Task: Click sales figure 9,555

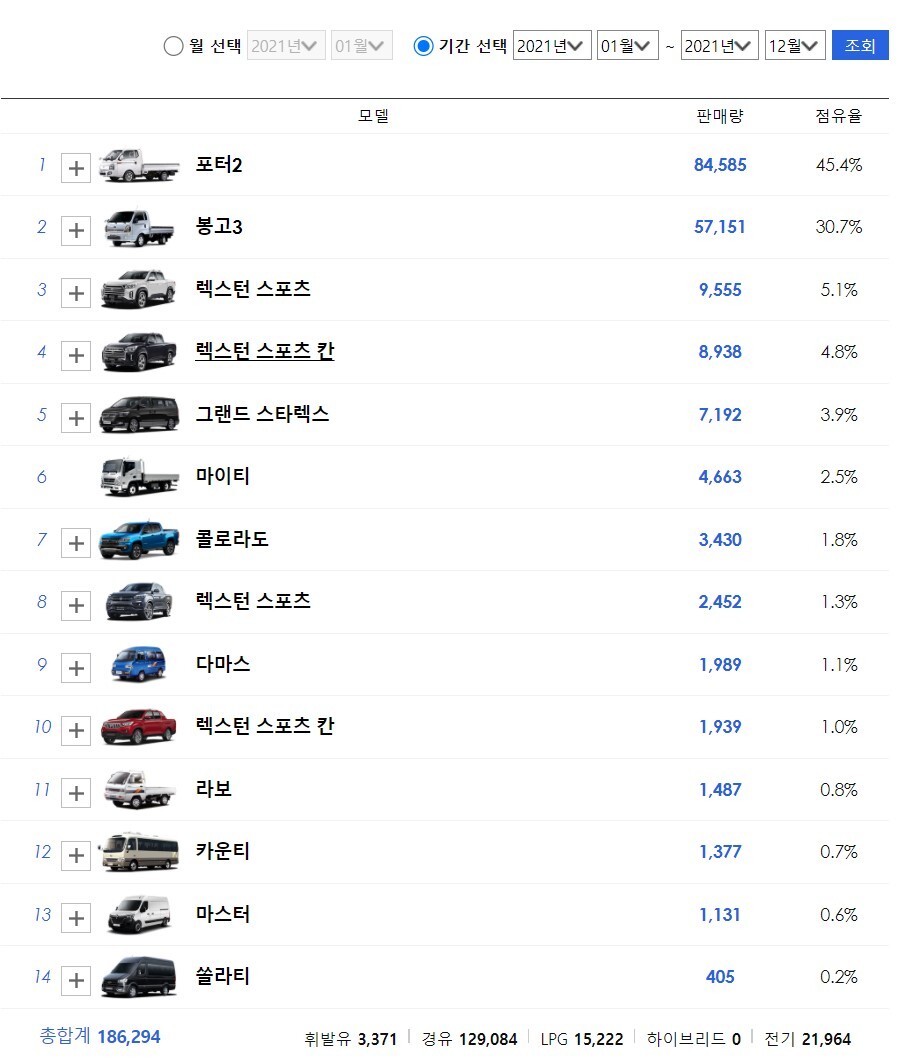Action: point(720,290)
